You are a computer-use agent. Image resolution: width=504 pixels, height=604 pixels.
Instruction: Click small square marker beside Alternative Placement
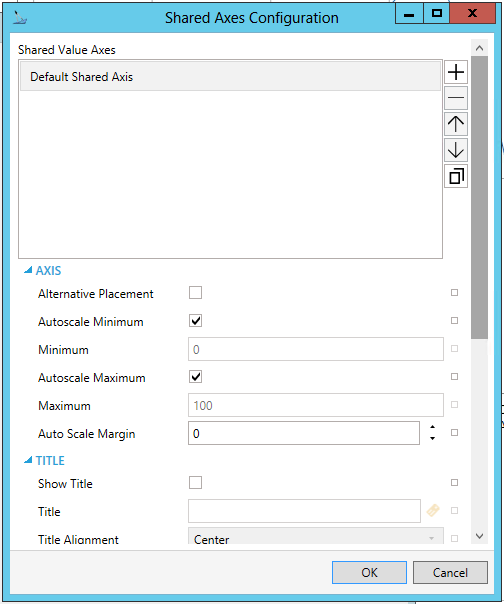(x=454, y=293)
